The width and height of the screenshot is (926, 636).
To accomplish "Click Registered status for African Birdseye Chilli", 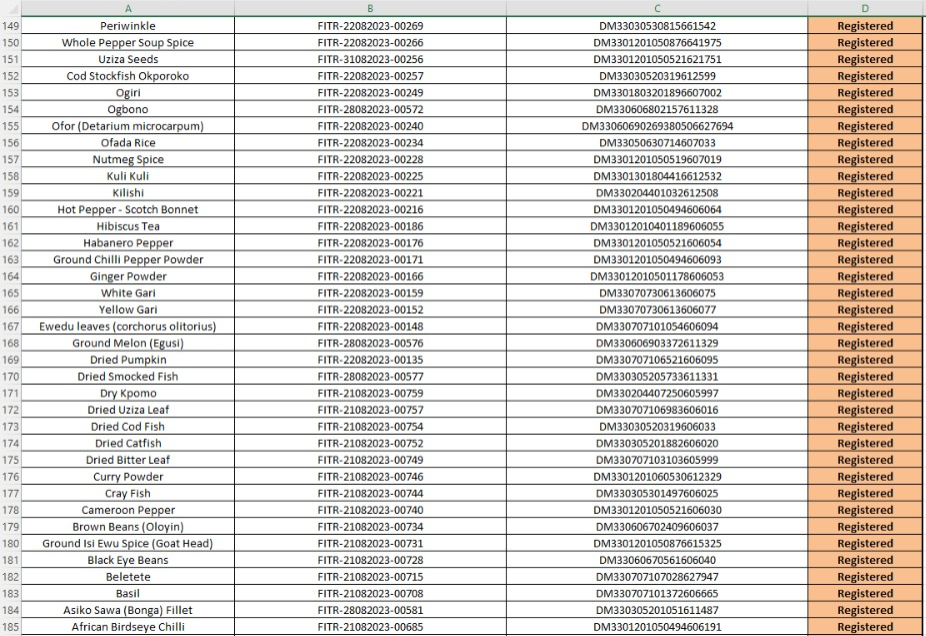I will tap(865, 627).
